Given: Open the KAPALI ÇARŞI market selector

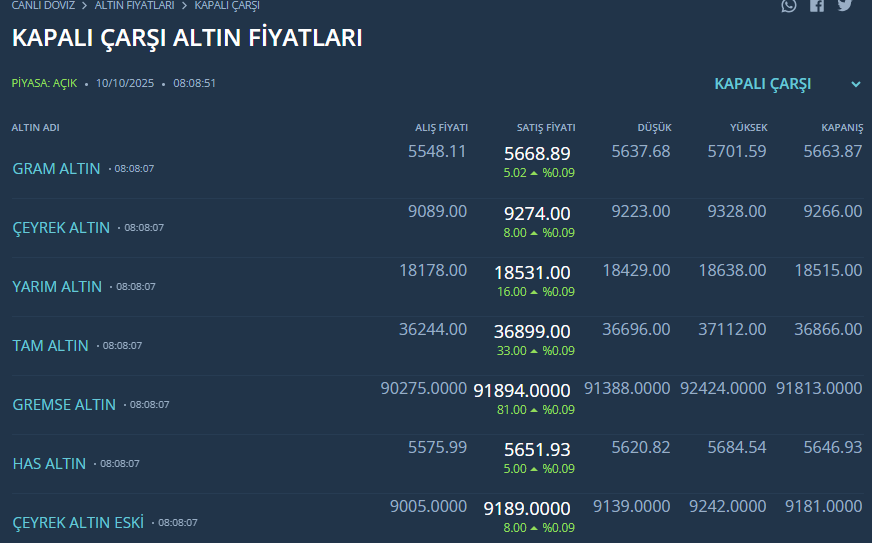Looking at the screenshot, I should point(763,84).
